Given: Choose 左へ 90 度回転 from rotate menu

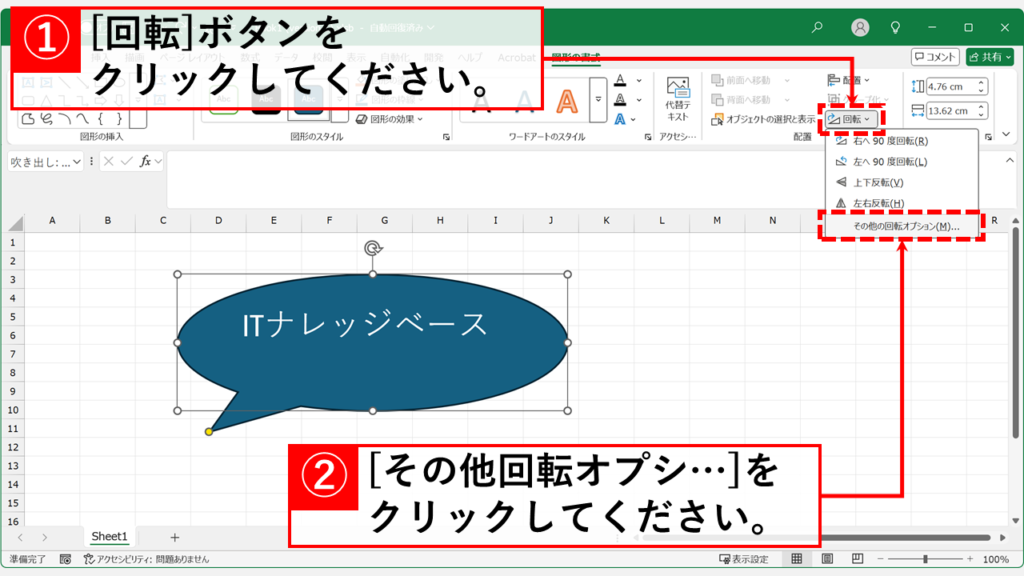Looking at the screenshot, I should [889, 162].
